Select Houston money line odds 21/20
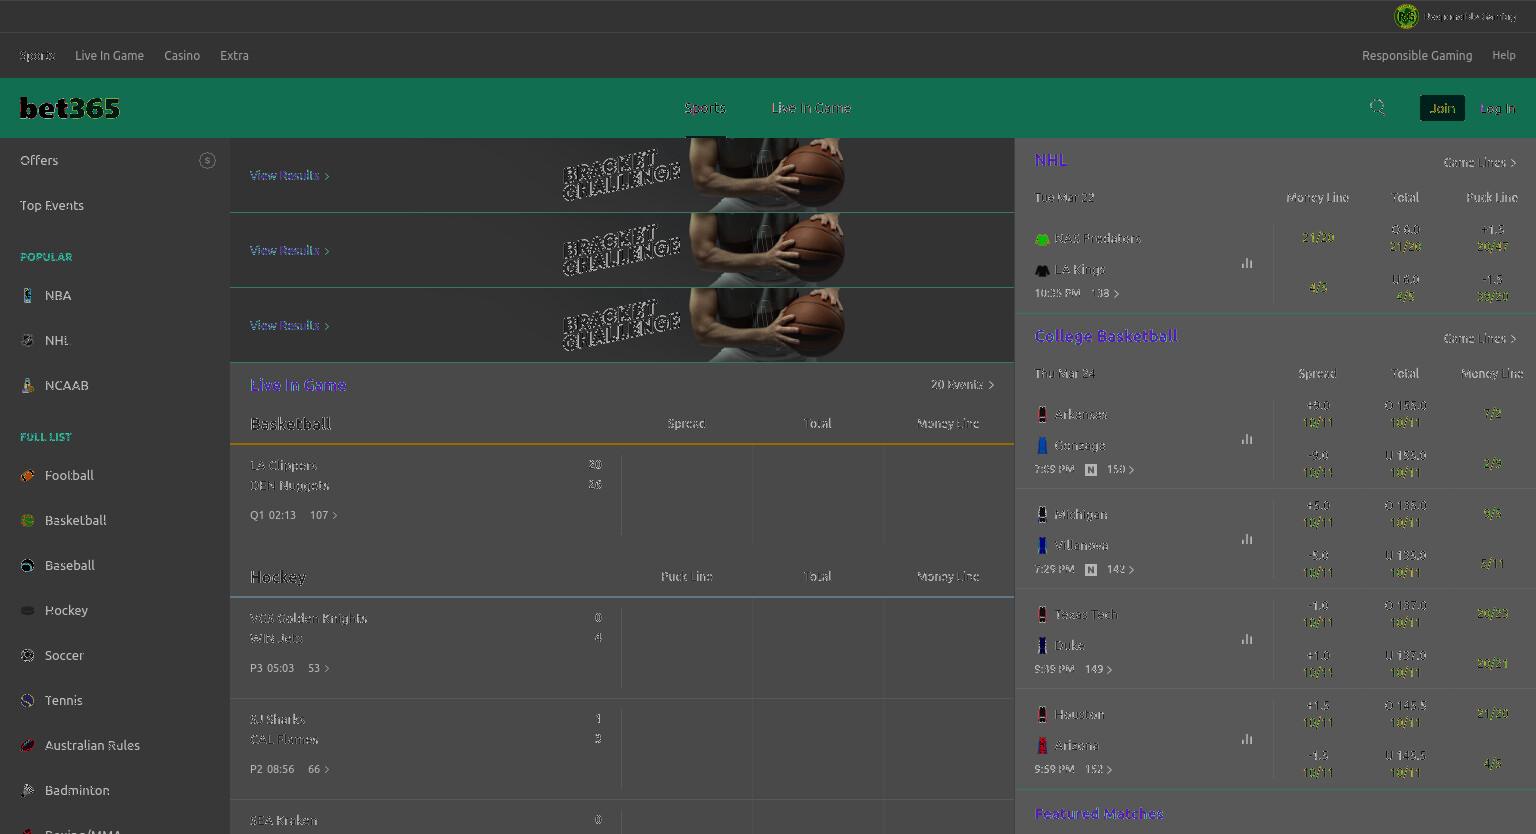This screenshot has height=834, width=1536. click(x=1492, y=713)
